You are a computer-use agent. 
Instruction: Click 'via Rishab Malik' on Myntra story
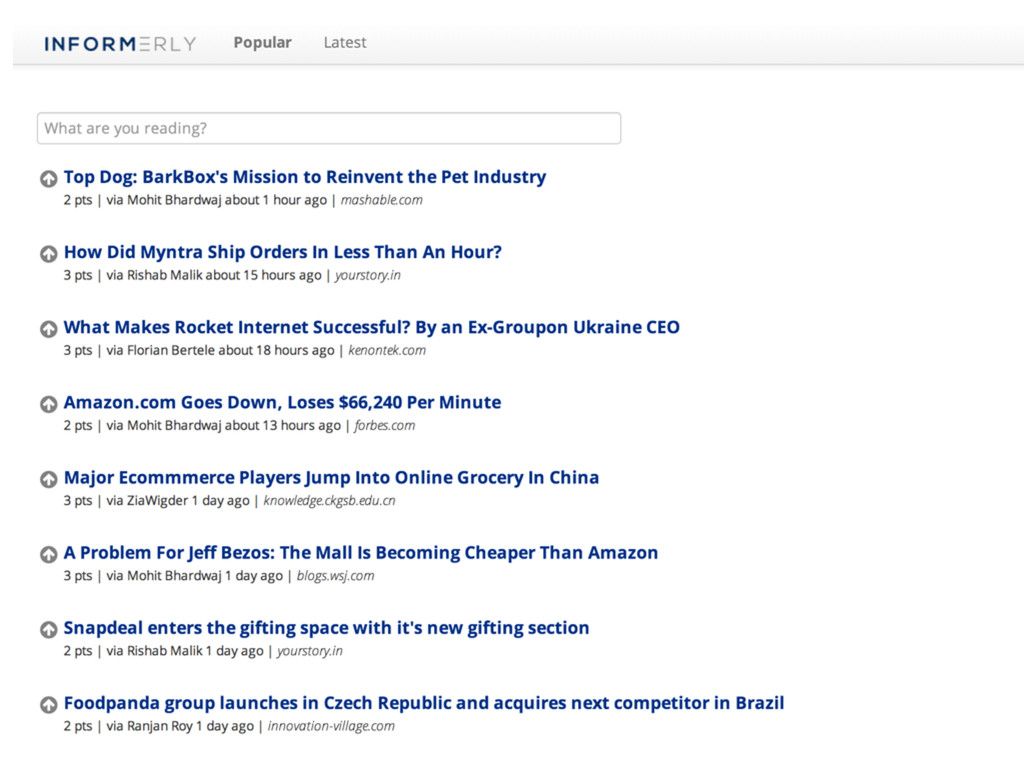coord(155,275)
